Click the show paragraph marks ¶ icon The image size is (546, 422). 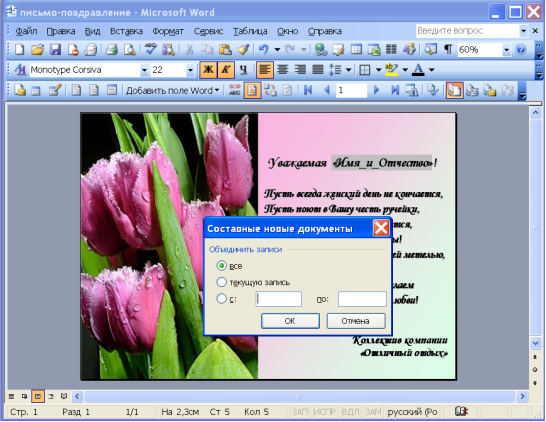click(x=448, y=50)
